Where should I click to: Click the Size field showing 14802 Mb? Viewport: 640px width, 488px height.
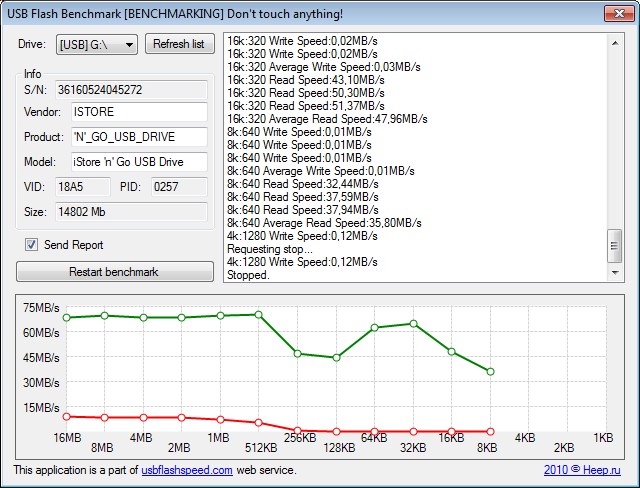[x=131, y=211]
